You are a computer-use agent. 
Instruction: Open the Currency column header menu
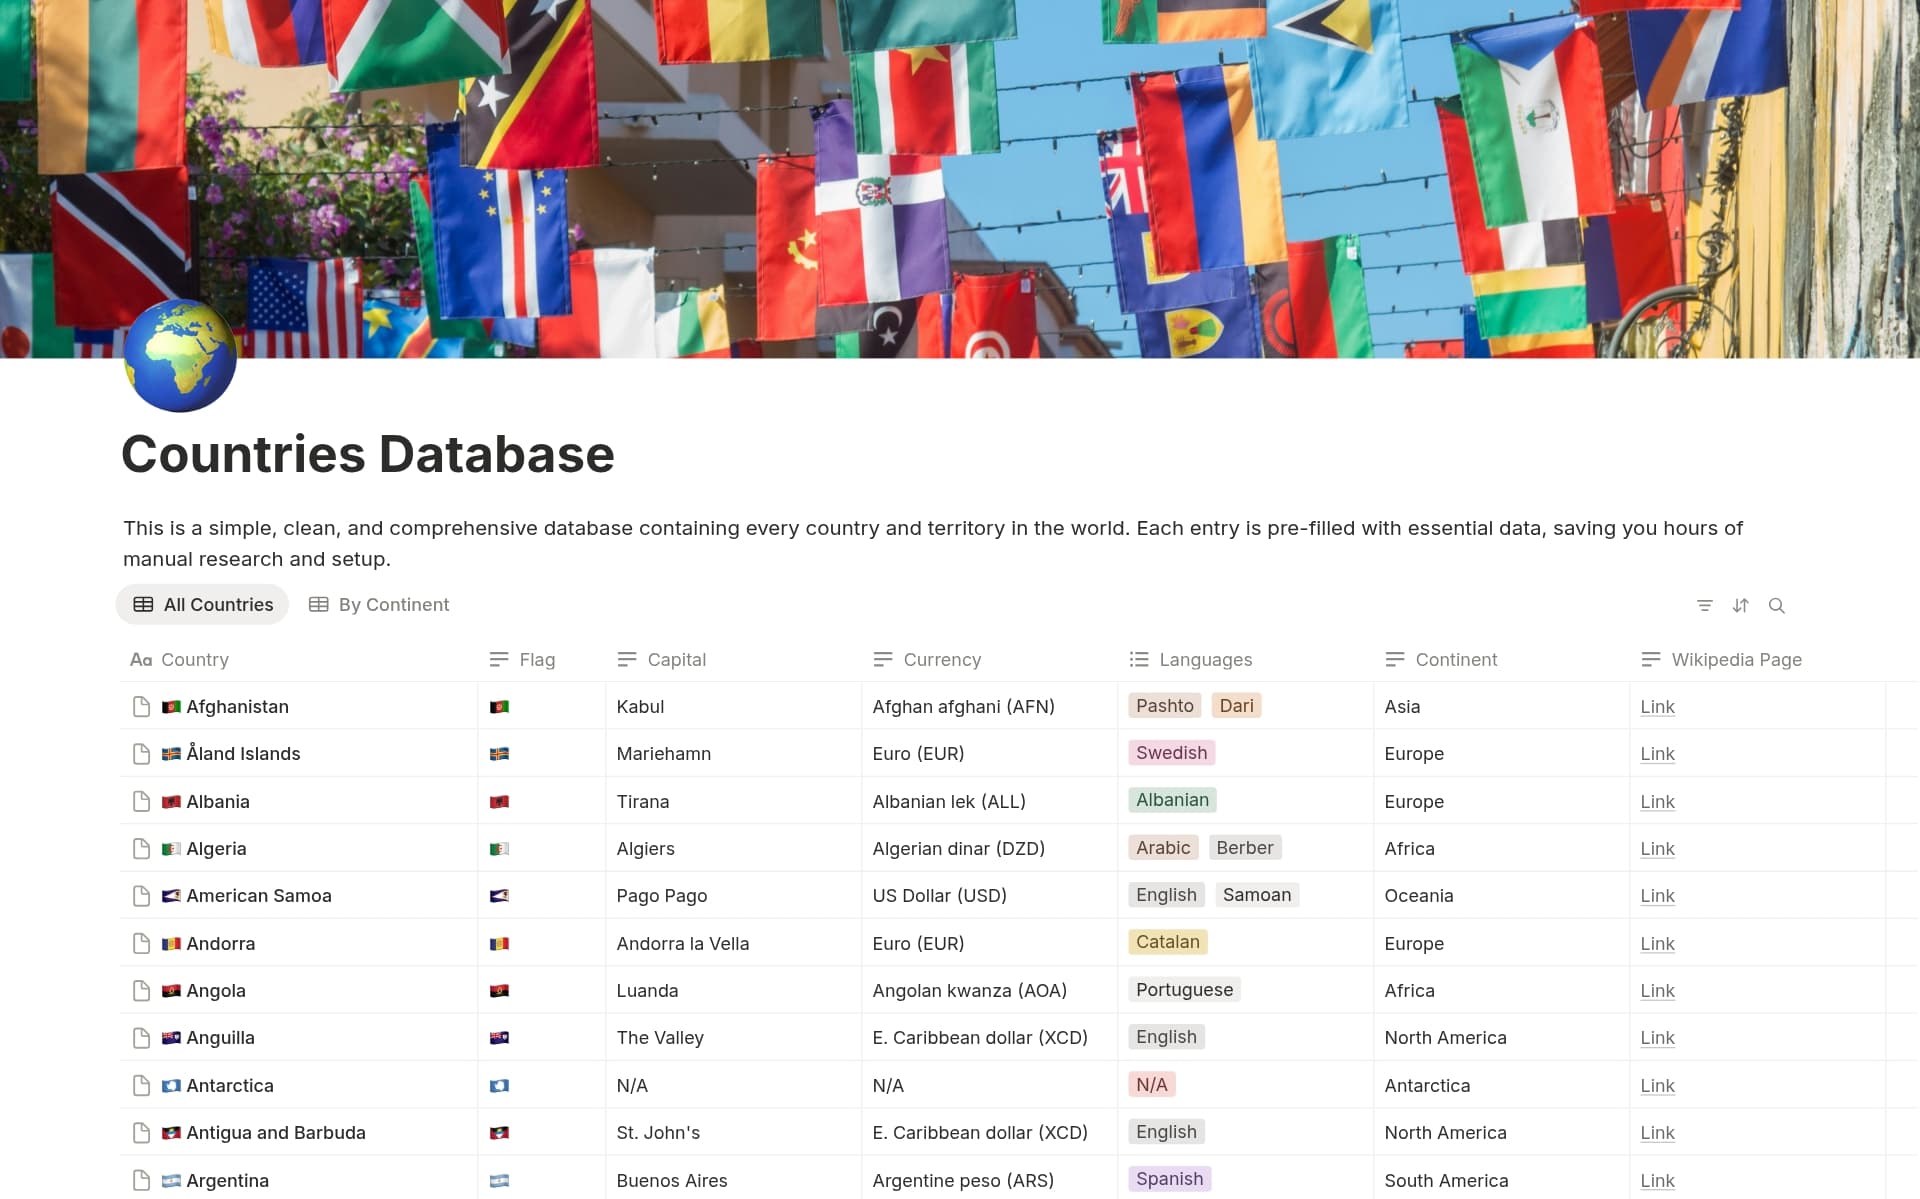pyautogui.click(x=941, y=659)
